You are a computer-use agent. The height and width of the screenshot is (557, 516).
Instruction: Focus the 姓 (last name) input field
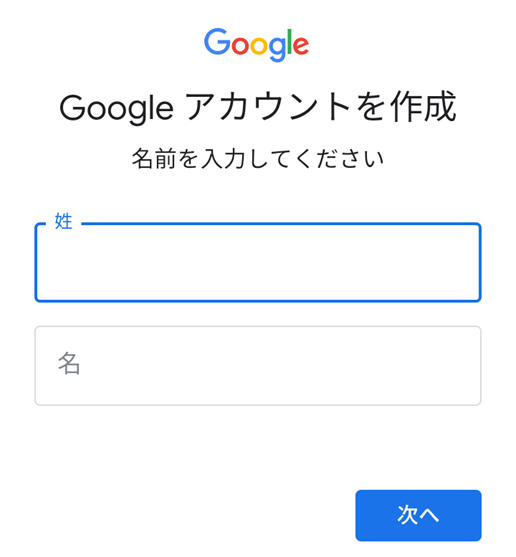coord(258,263)
